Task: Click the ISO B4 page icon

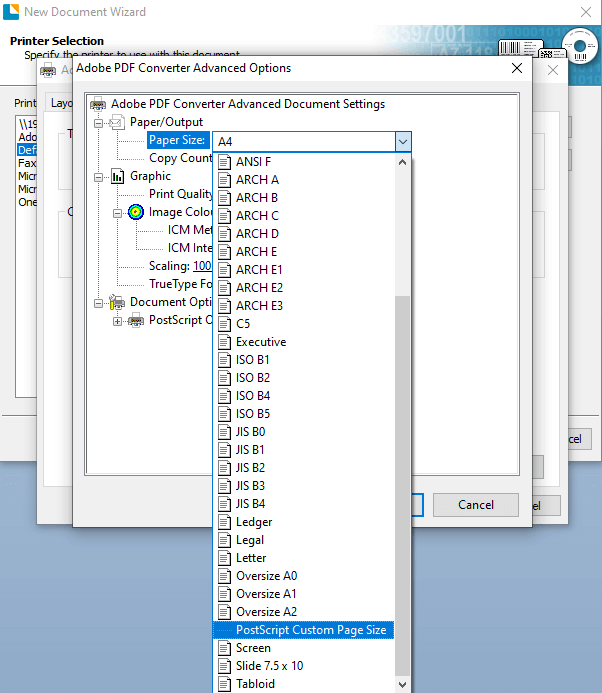Action: tap(225, 396)
